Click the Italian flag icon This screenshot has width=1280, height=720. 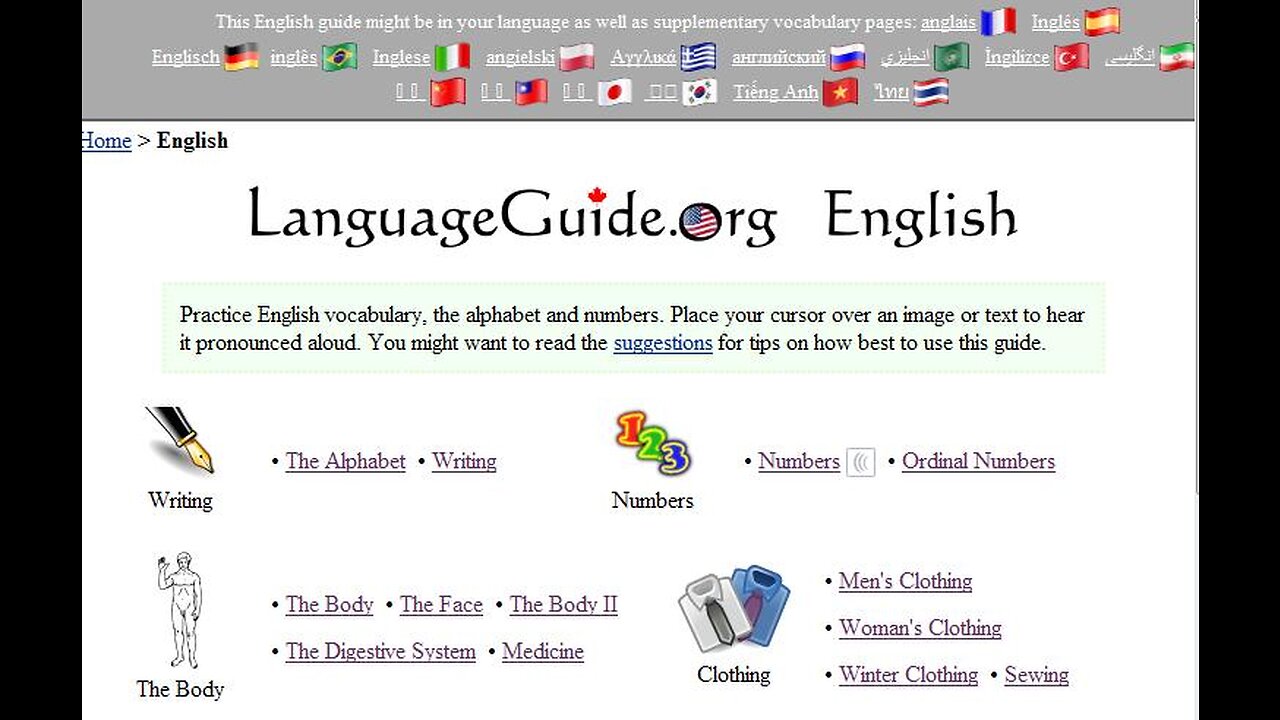452,57
